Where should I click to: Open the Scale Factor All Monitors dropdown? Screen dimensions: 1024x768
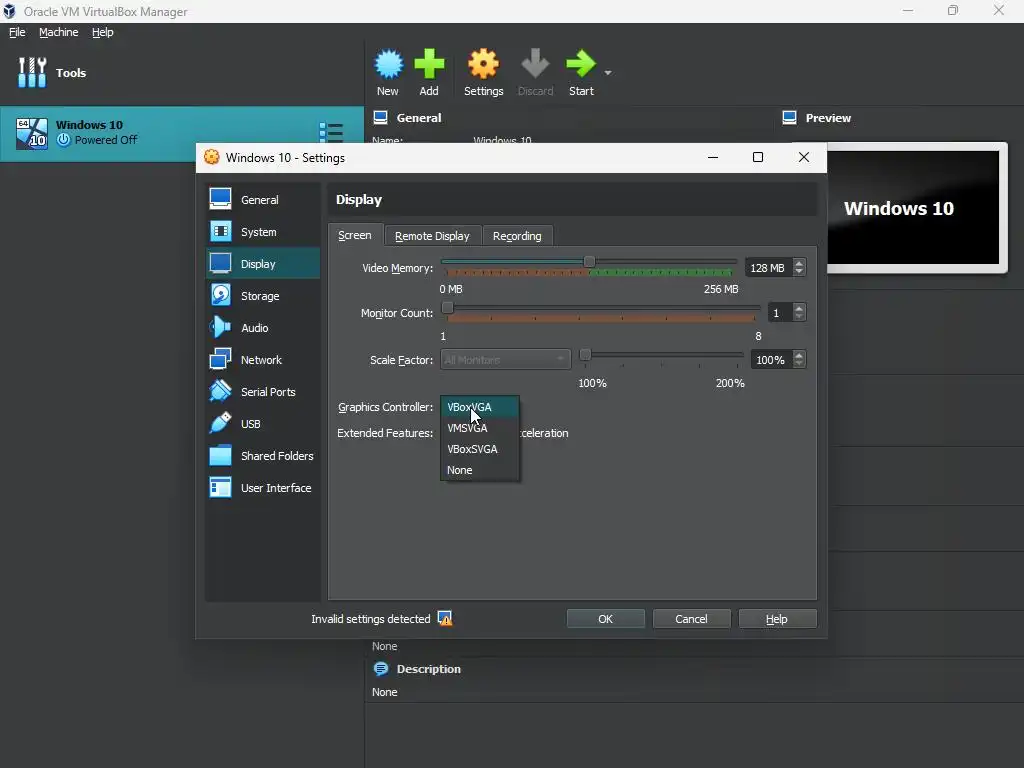point(505,360)
